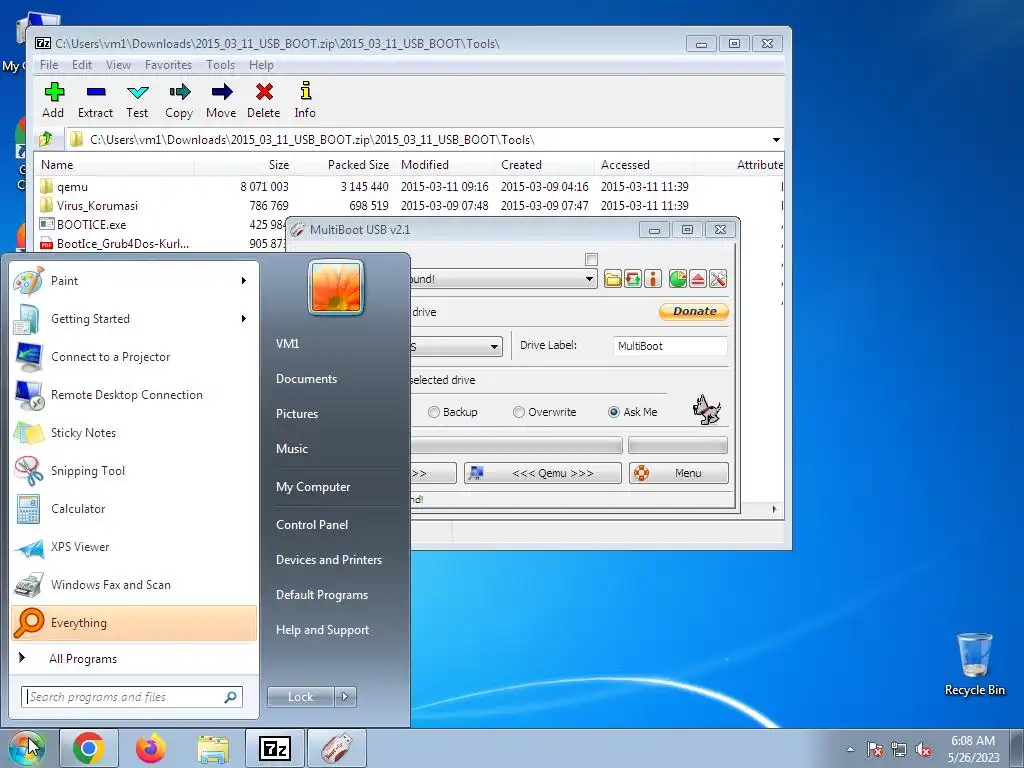Open the Help menu in 7-Zip

[261, 65]
